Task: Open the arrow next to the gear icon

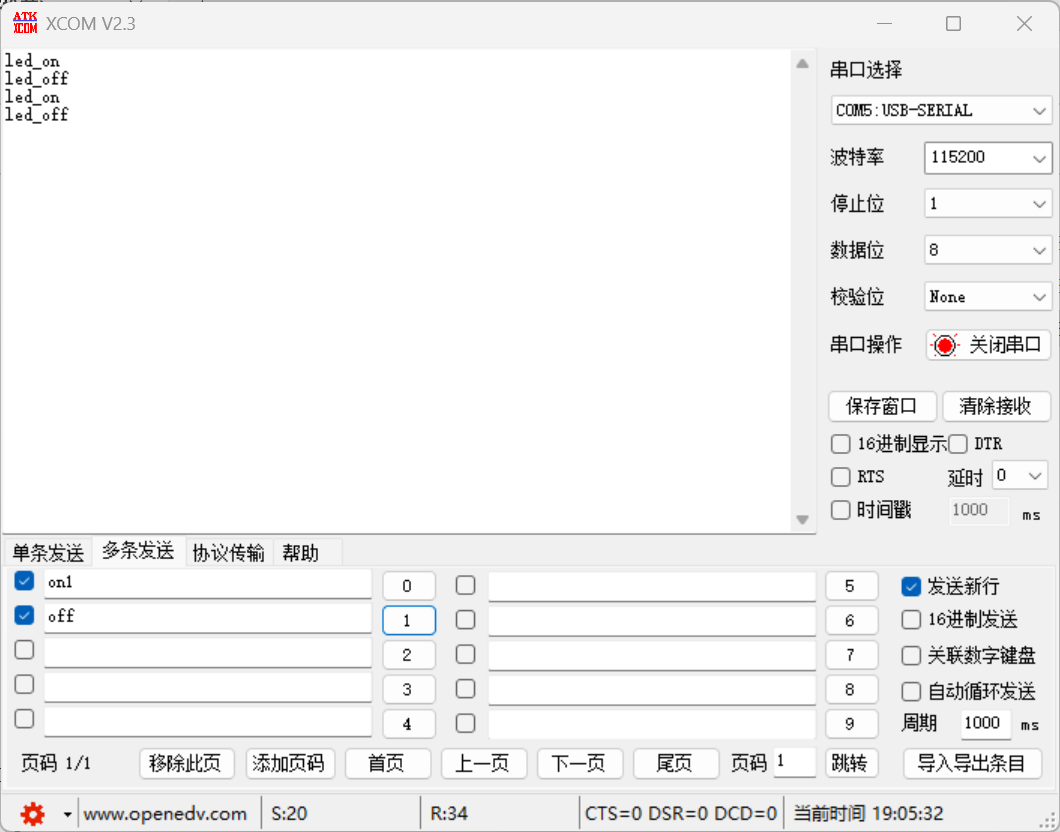Action: (x=67, y=815)
